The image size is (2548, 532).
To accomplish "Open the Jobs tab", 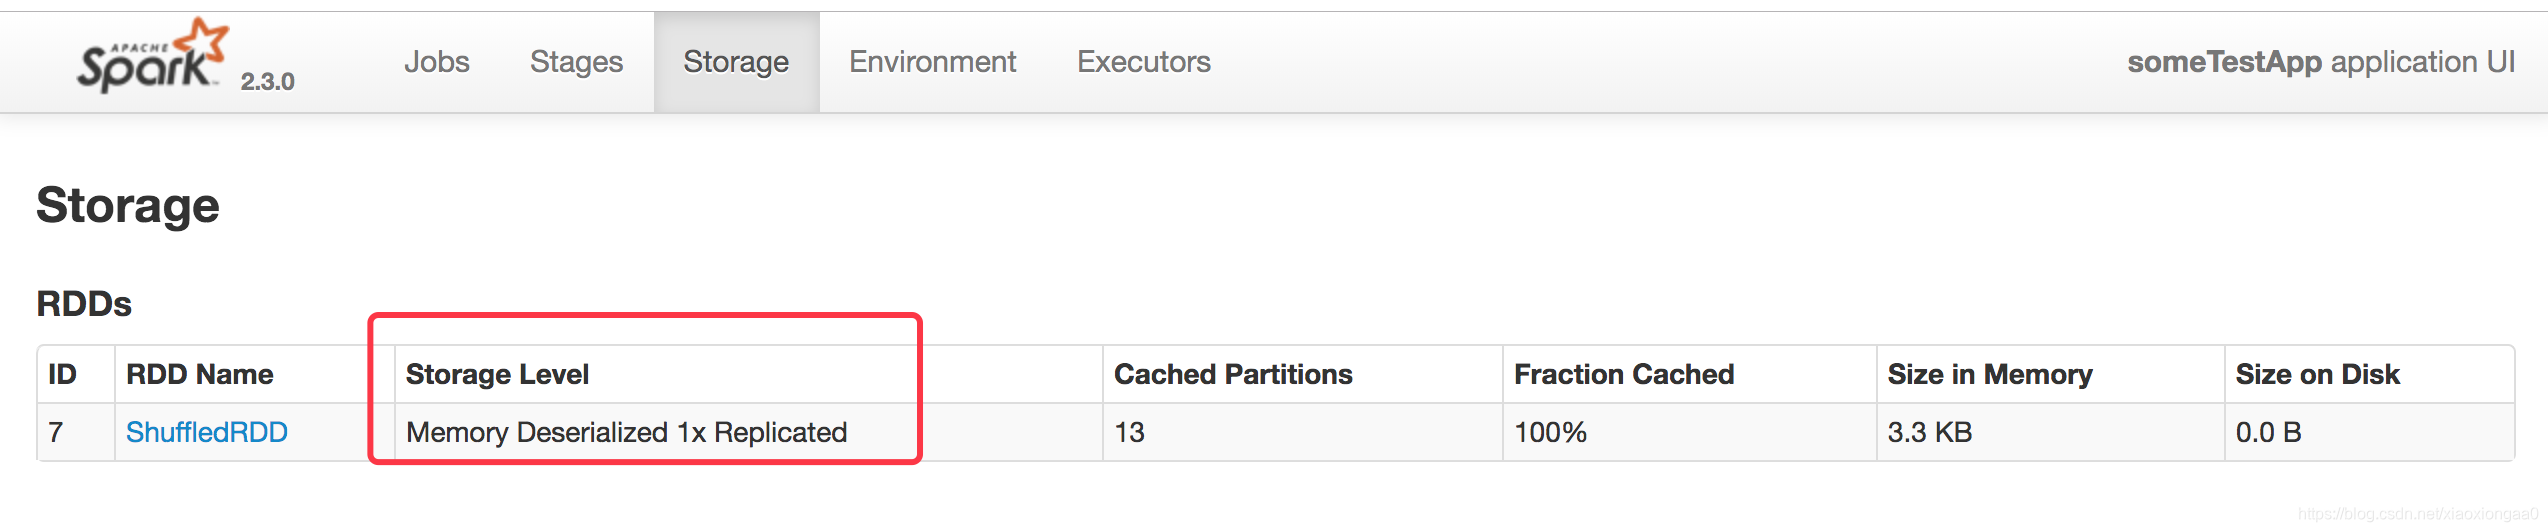I will point(437,62).
